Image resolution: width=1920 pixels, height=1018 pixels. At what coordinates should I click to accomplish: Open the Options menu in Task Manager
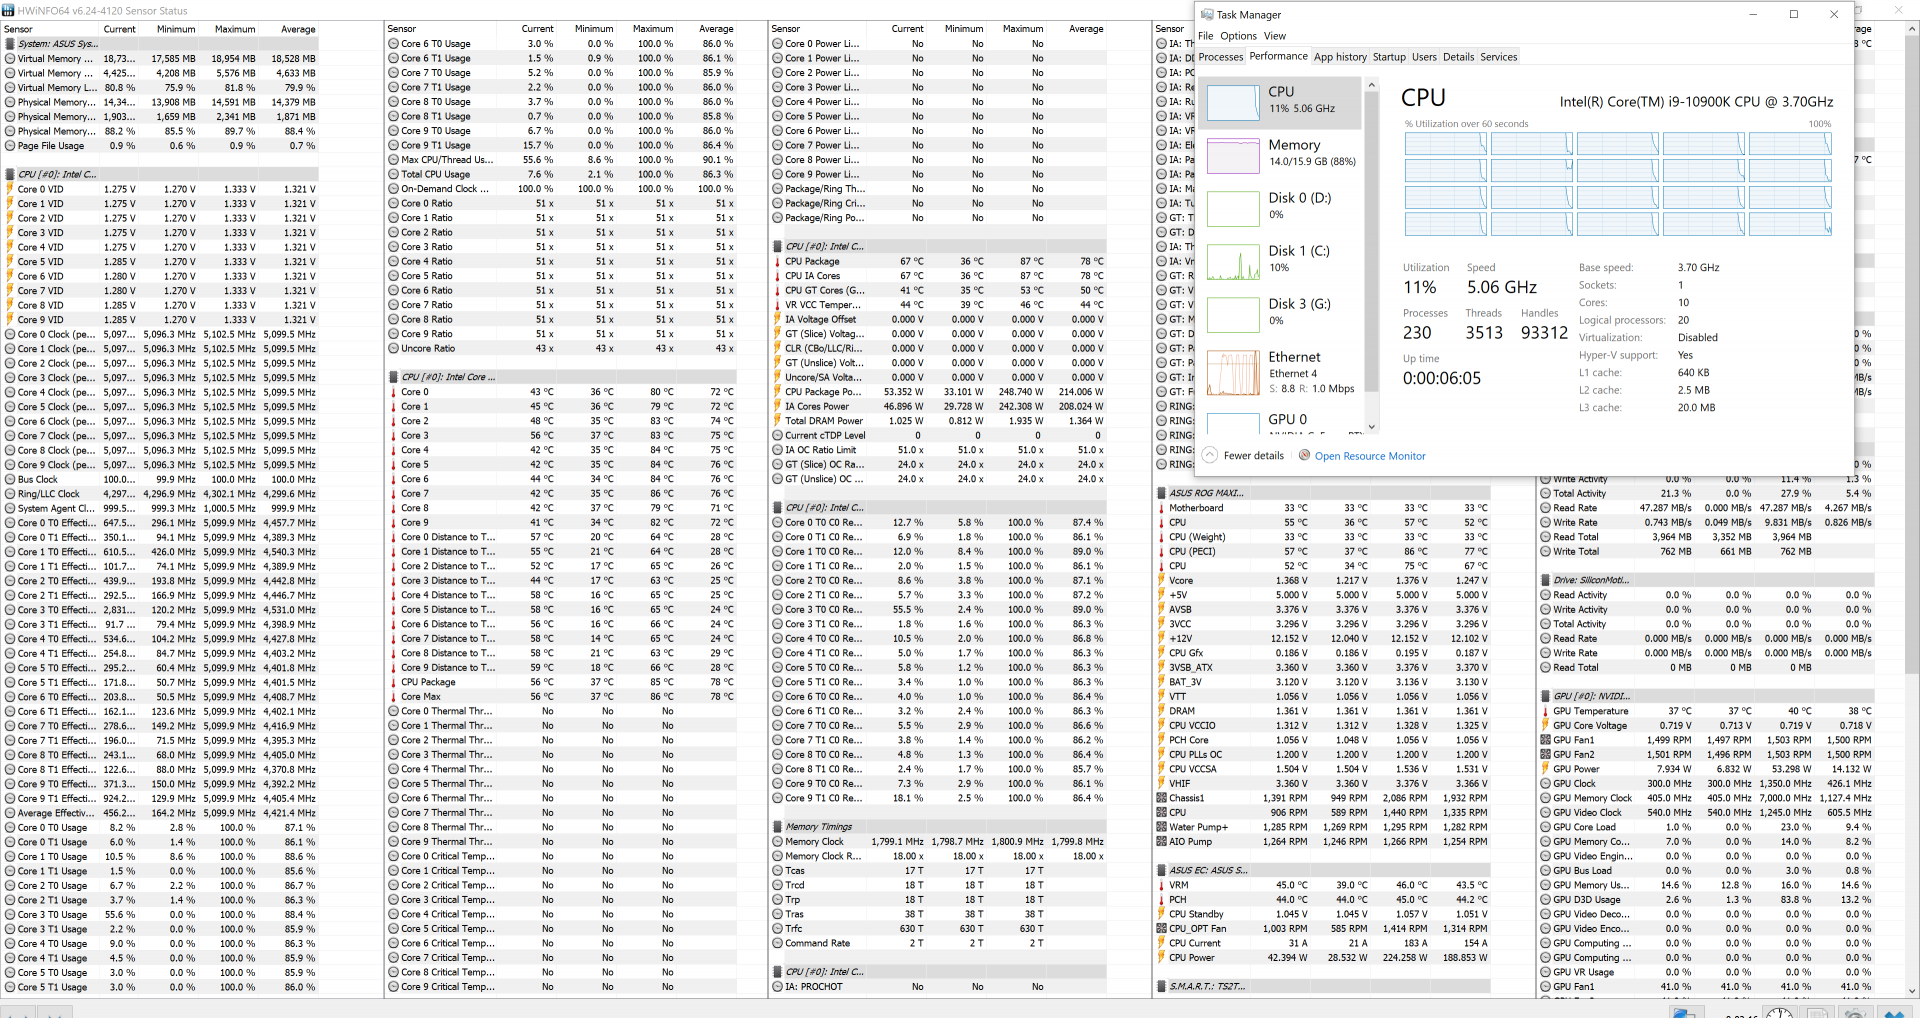1238,36
